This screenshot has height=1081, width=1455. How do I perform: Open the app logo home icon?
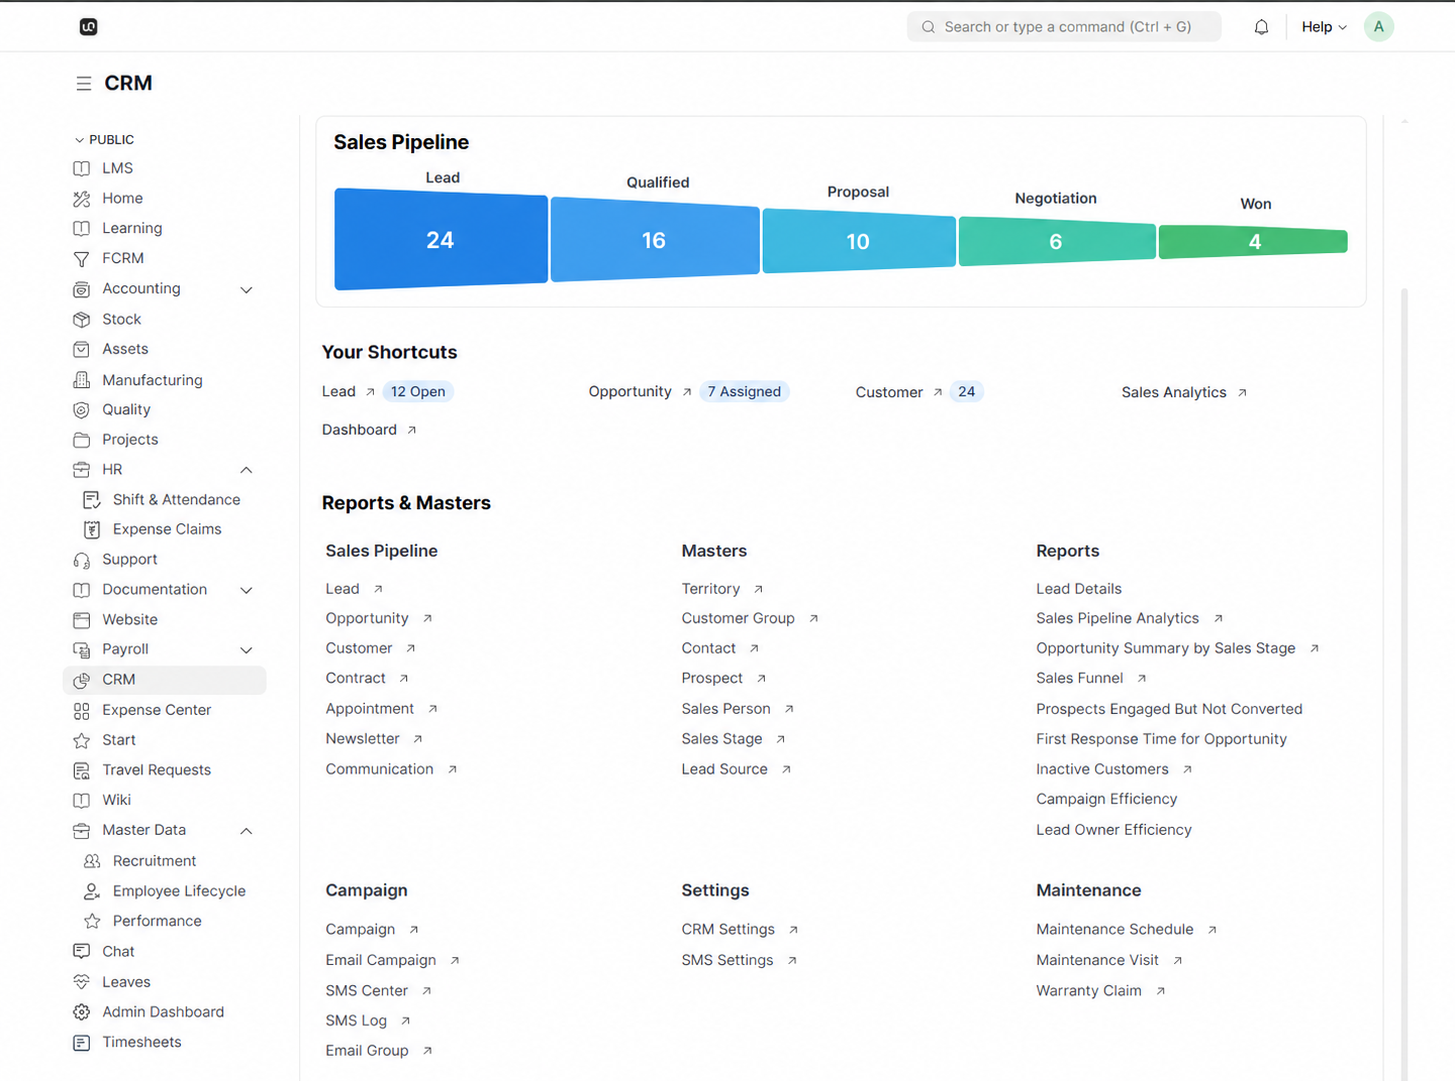click(88, 27)
